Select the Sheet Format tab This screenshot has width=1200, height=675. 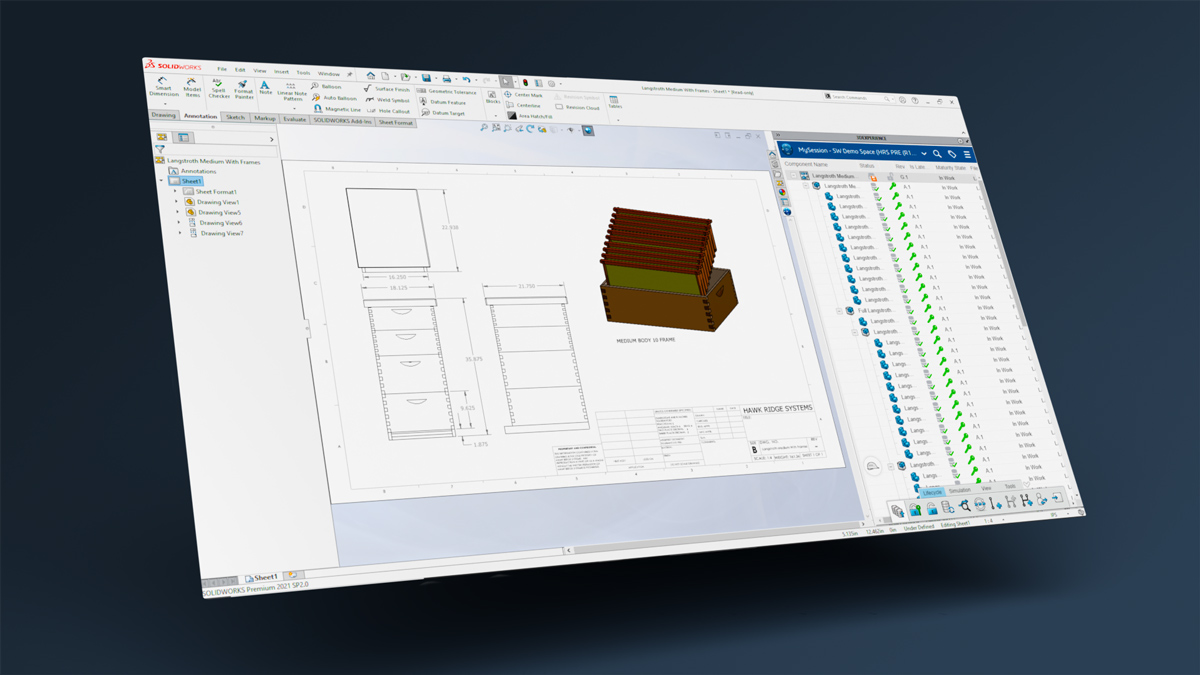396,122
